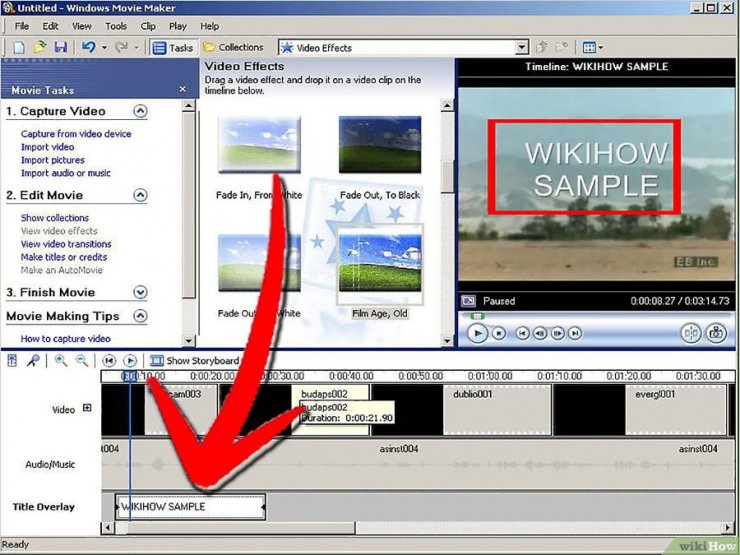Toggle the Tasks pane button

tap(173, 48)
